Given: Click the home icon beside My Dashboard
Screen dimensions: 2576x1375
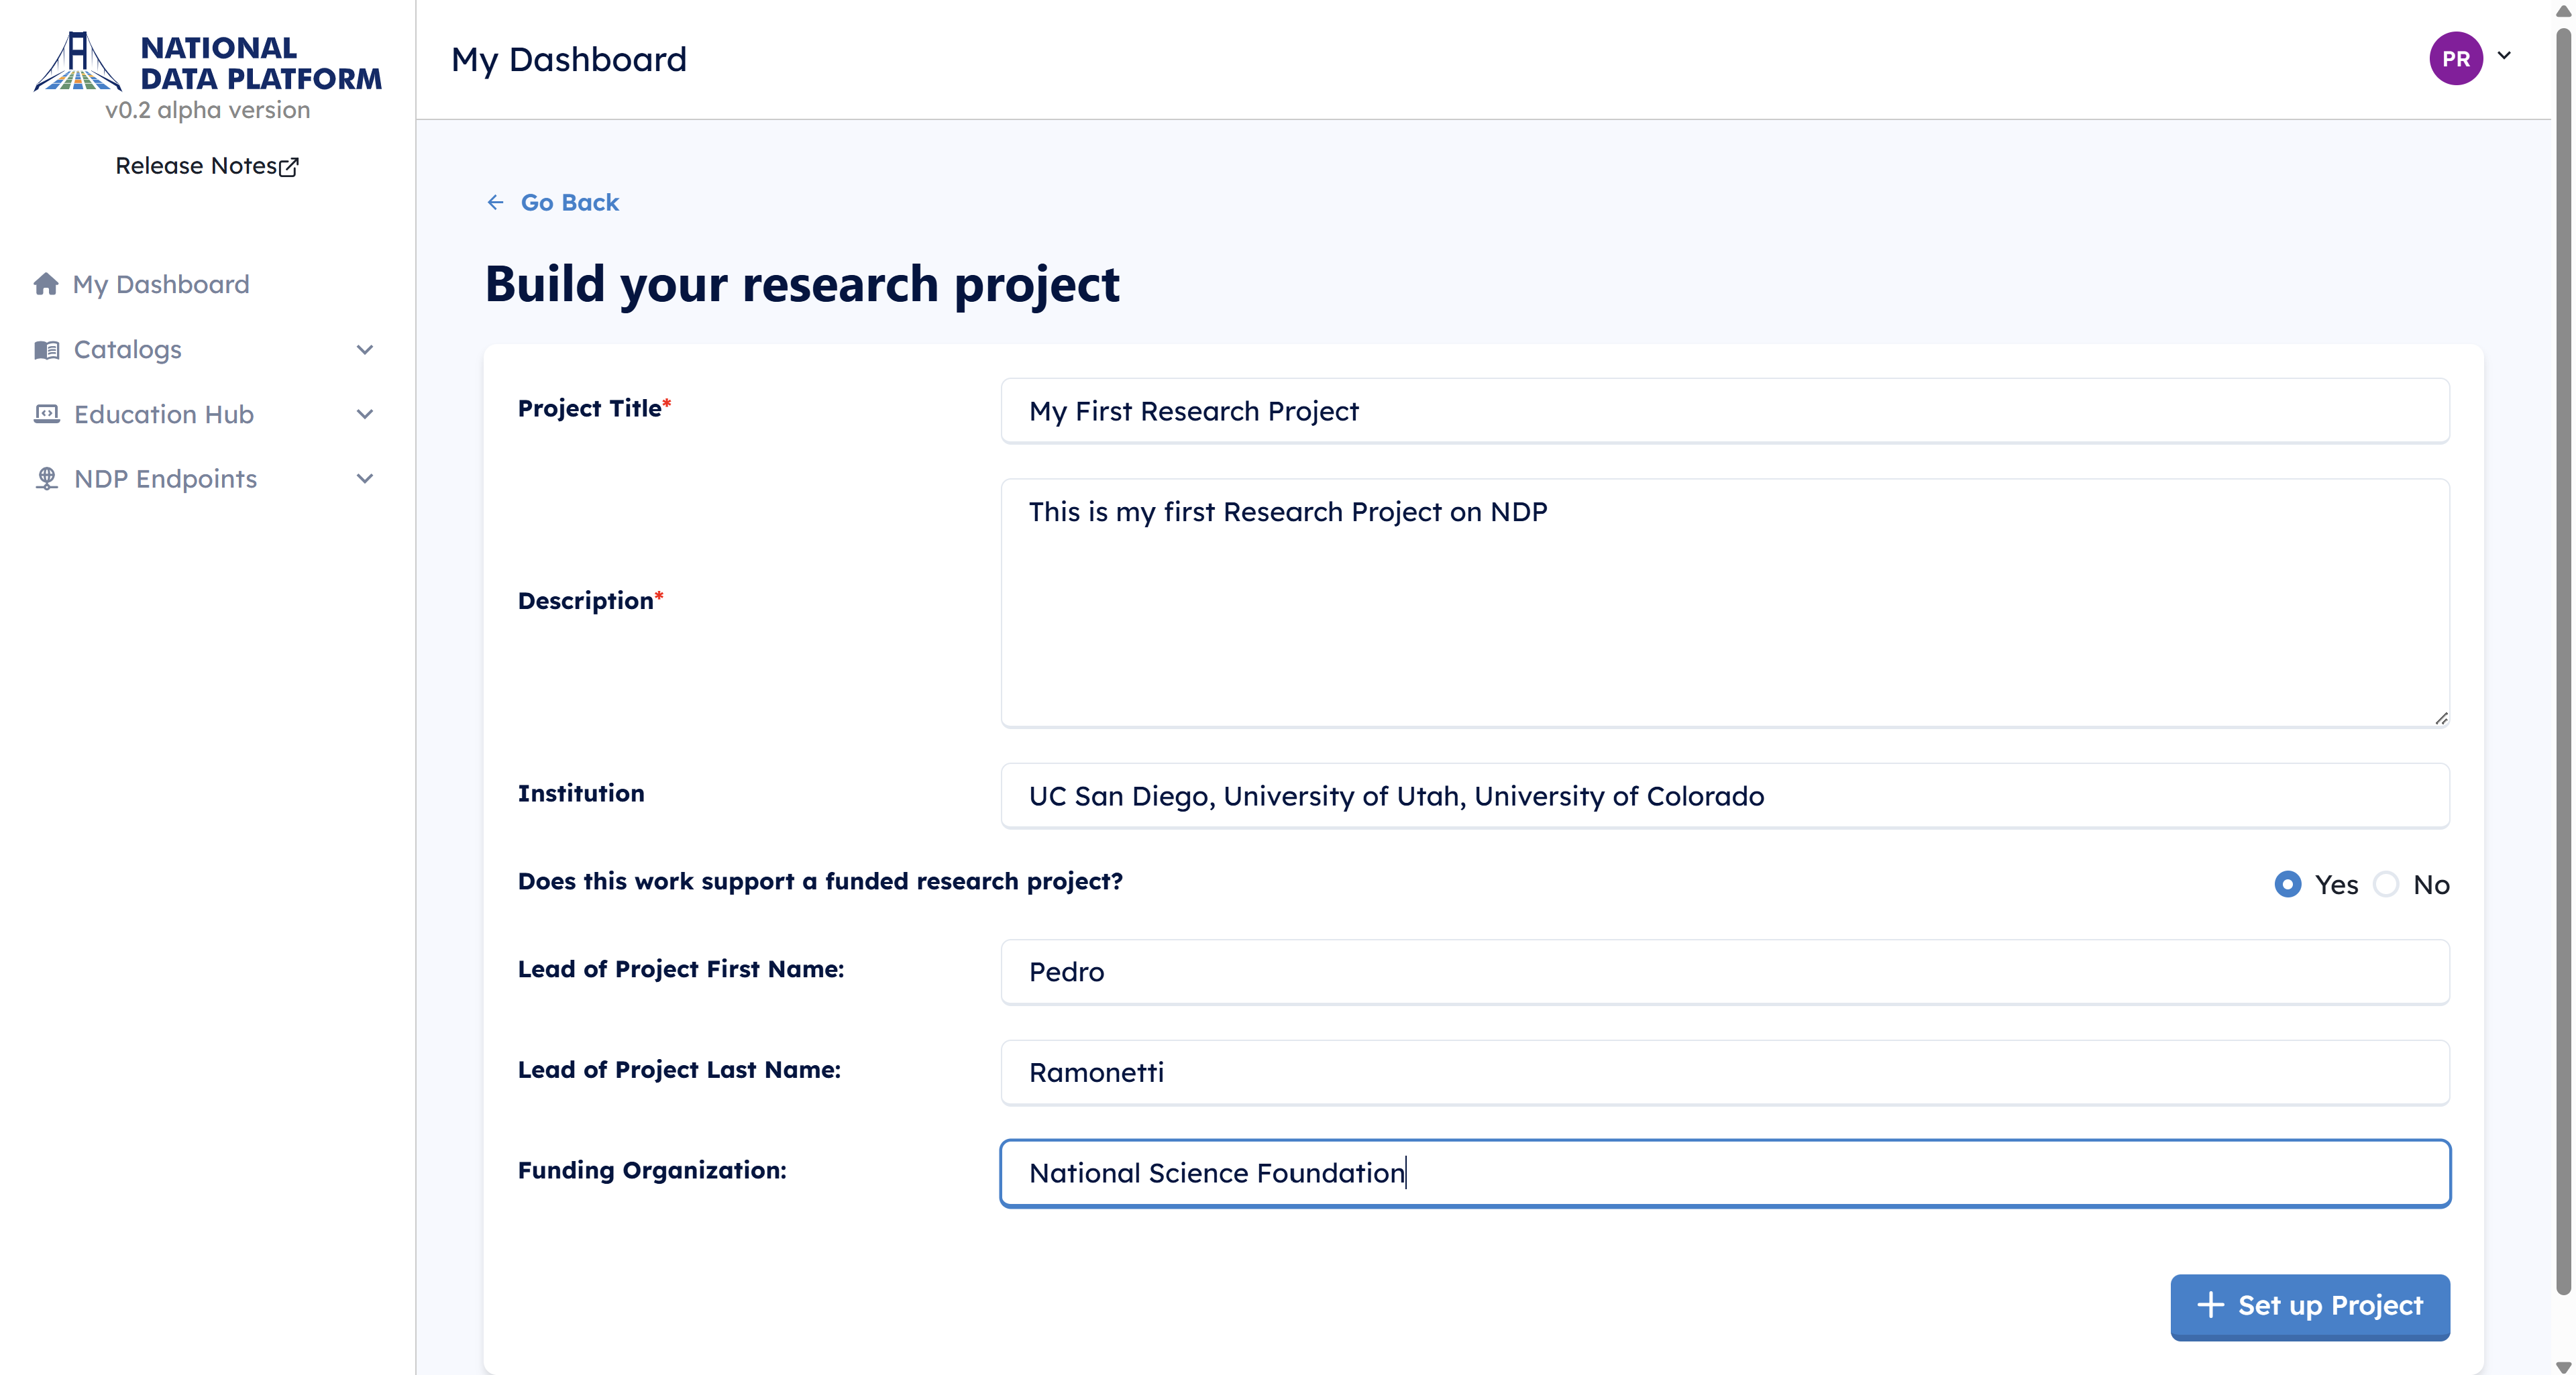Looking at the screenshot, I should coord(46,284).
